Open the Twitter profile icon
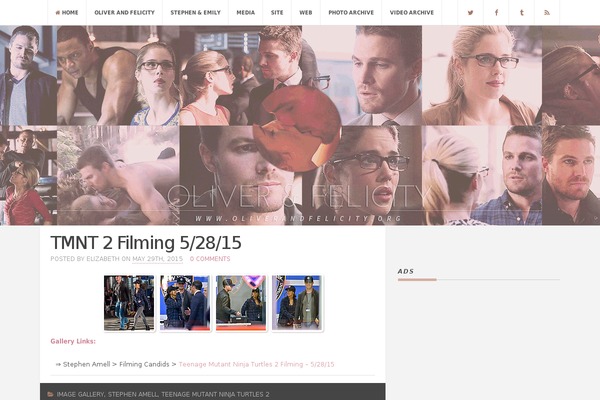Screen dimensions: 600x400 point(470,13)
